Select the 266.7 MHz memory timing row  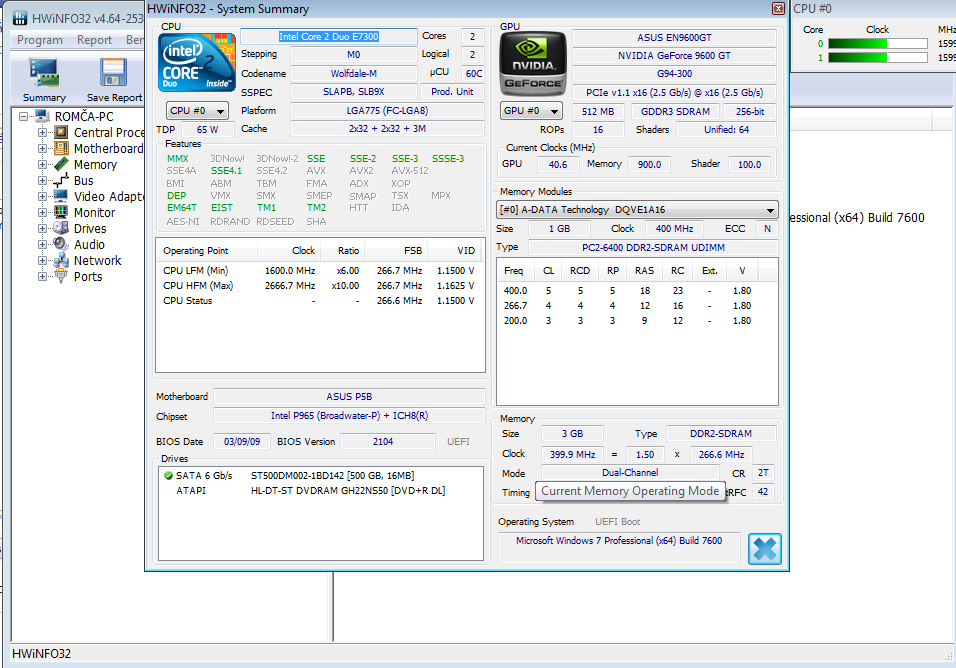[637, 305]
